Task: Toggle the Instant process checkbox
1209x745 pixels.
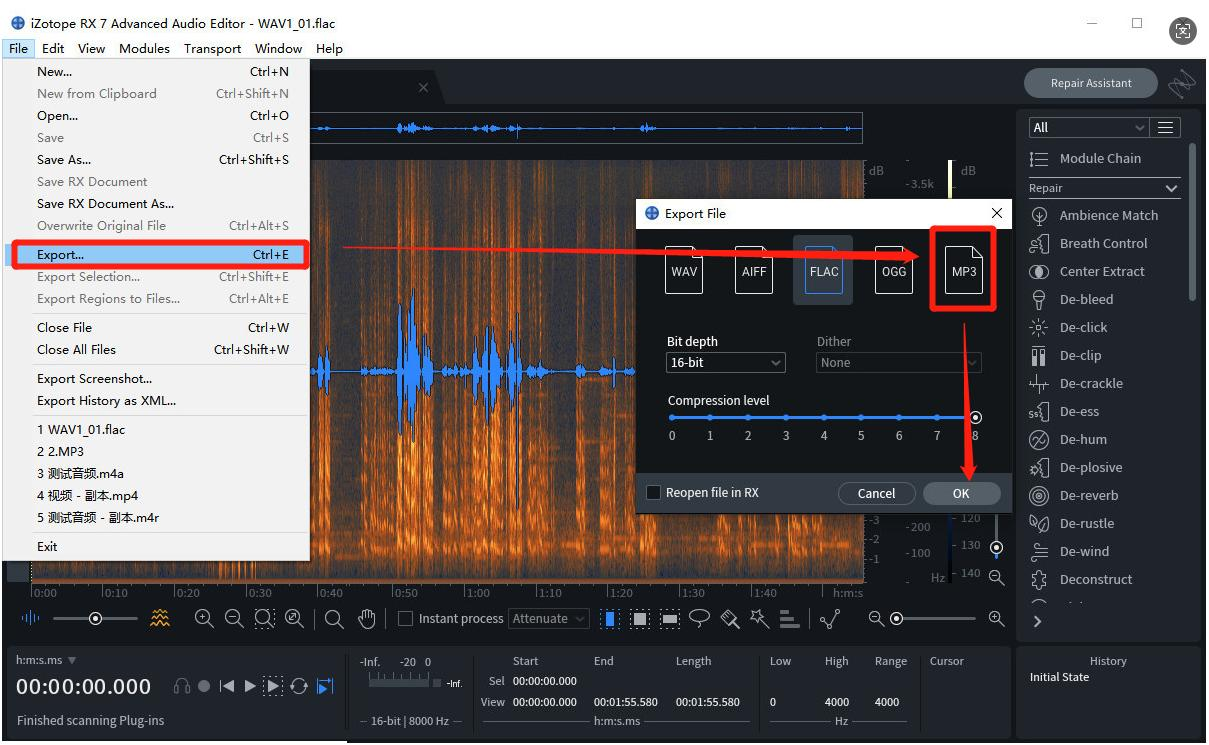Action: tap(405, 619)
